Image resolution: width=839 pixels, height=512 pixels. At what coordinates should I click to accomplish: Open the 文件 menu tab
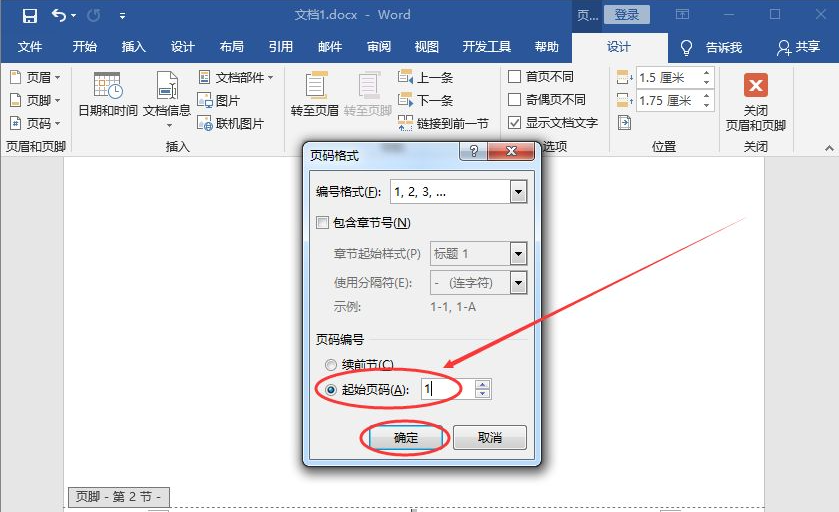pyautogui.click(x=30, y=47)
